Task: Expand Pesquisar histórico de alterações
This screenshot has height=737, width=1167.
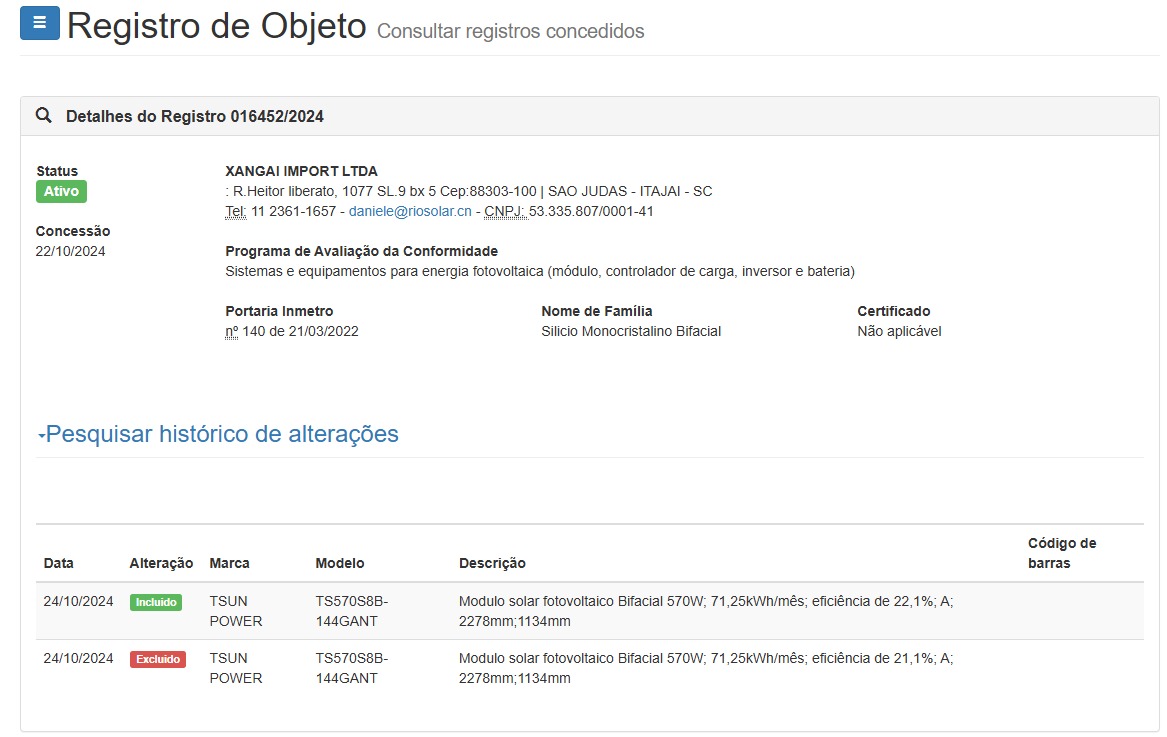Action: pyautogui.click(x=218, y=434)
